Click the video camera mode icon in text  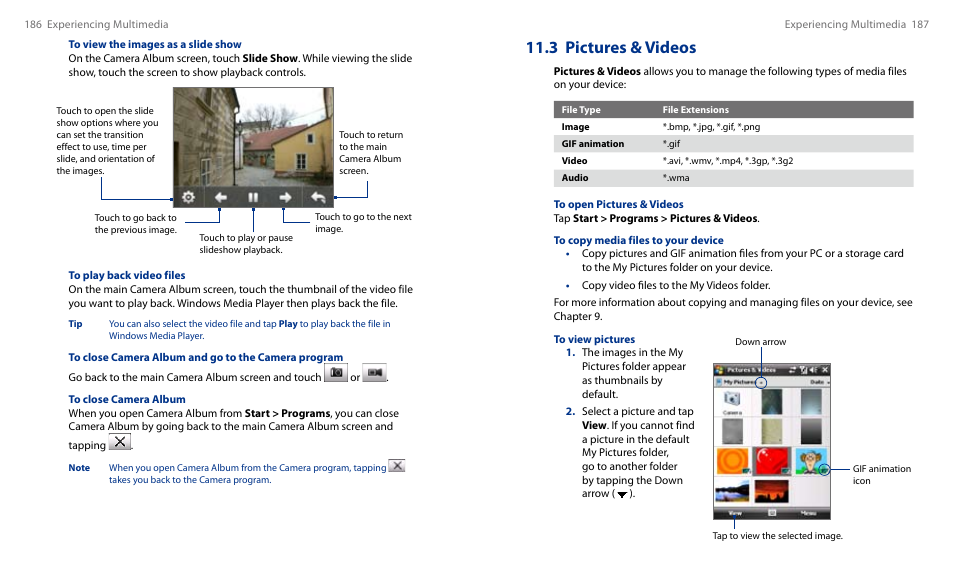[x=375, y=372]
